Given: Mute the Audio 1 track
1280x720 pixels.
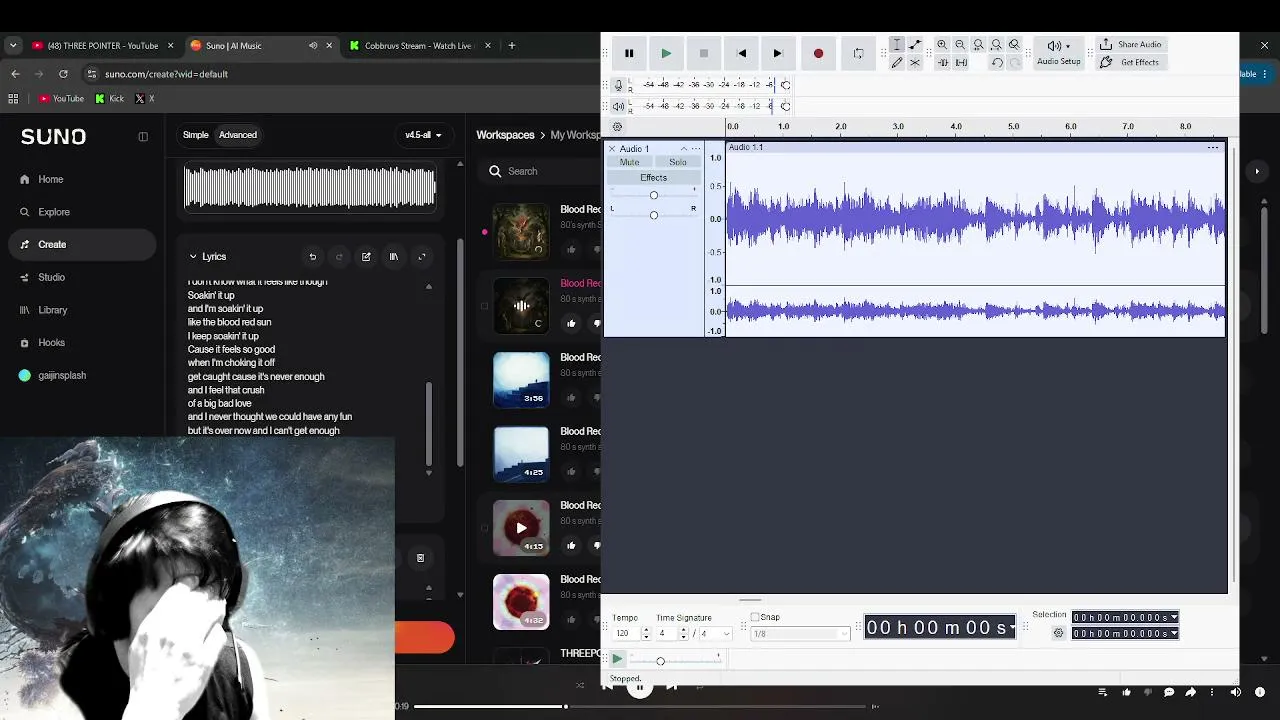Looking at the screenshot, I should pos(629,162).
